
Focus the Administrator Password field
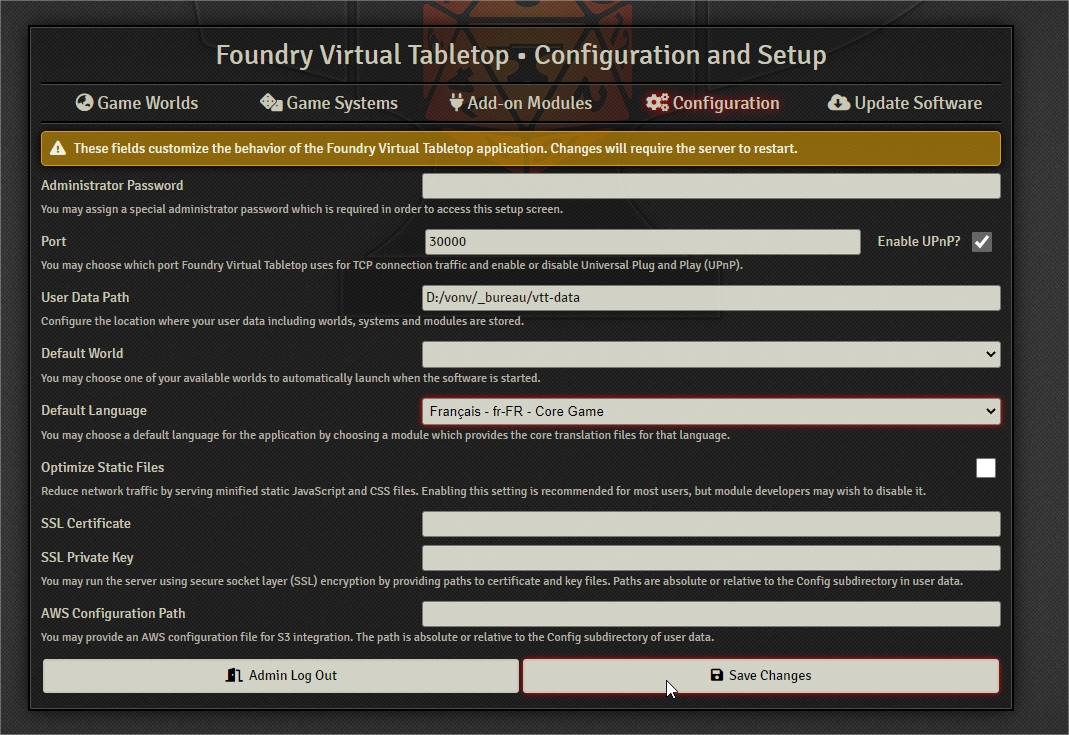click(x=711, y=186)
